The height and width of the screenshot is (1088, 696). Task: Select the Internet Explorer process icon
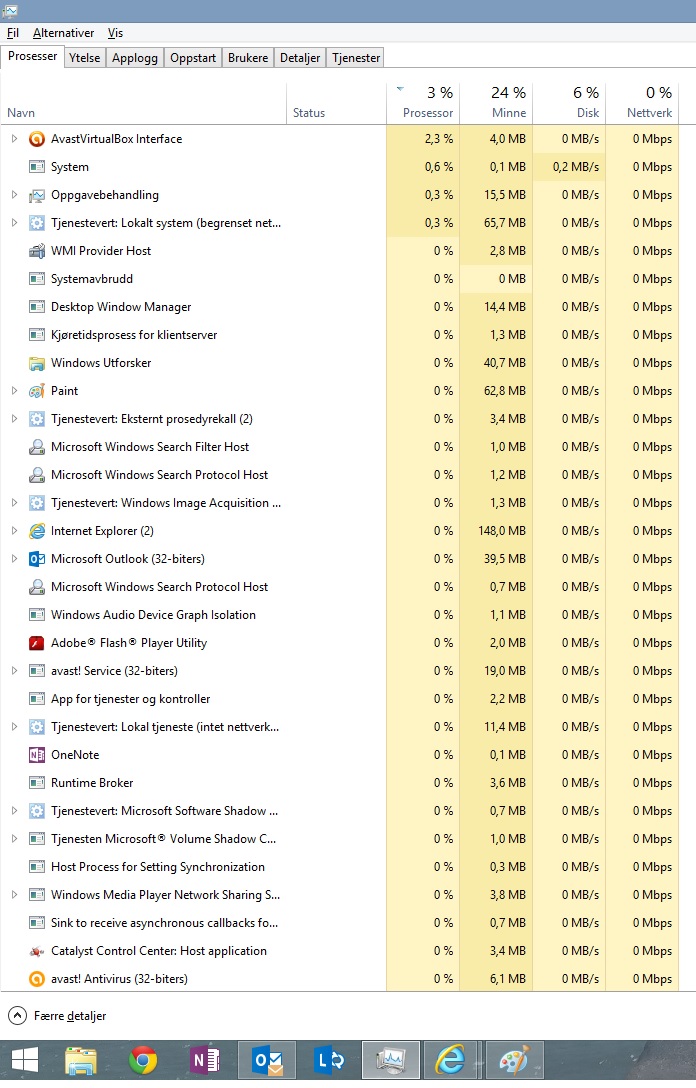[37, 531]
